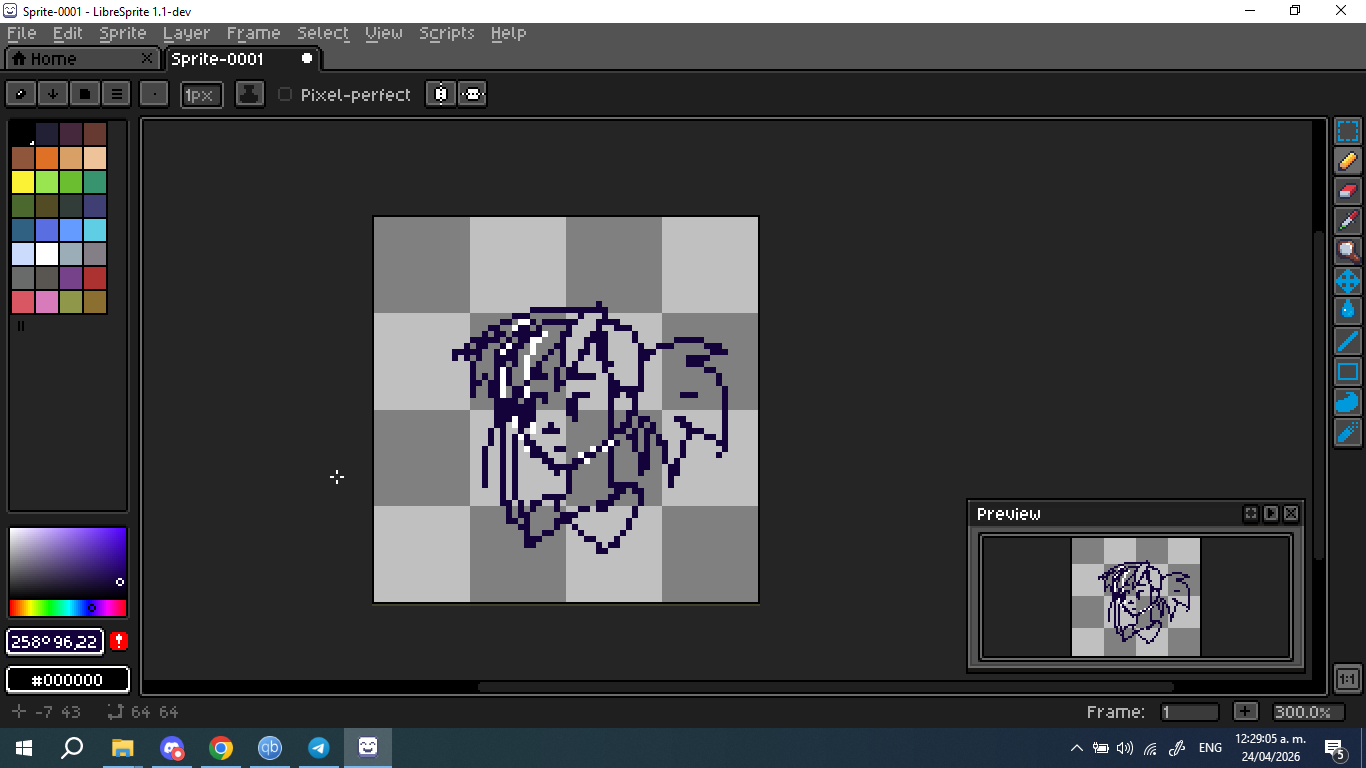Open File Explorer from the taskbar
The height and width of the screenshot is (768, 1366).
coord(122,747)
